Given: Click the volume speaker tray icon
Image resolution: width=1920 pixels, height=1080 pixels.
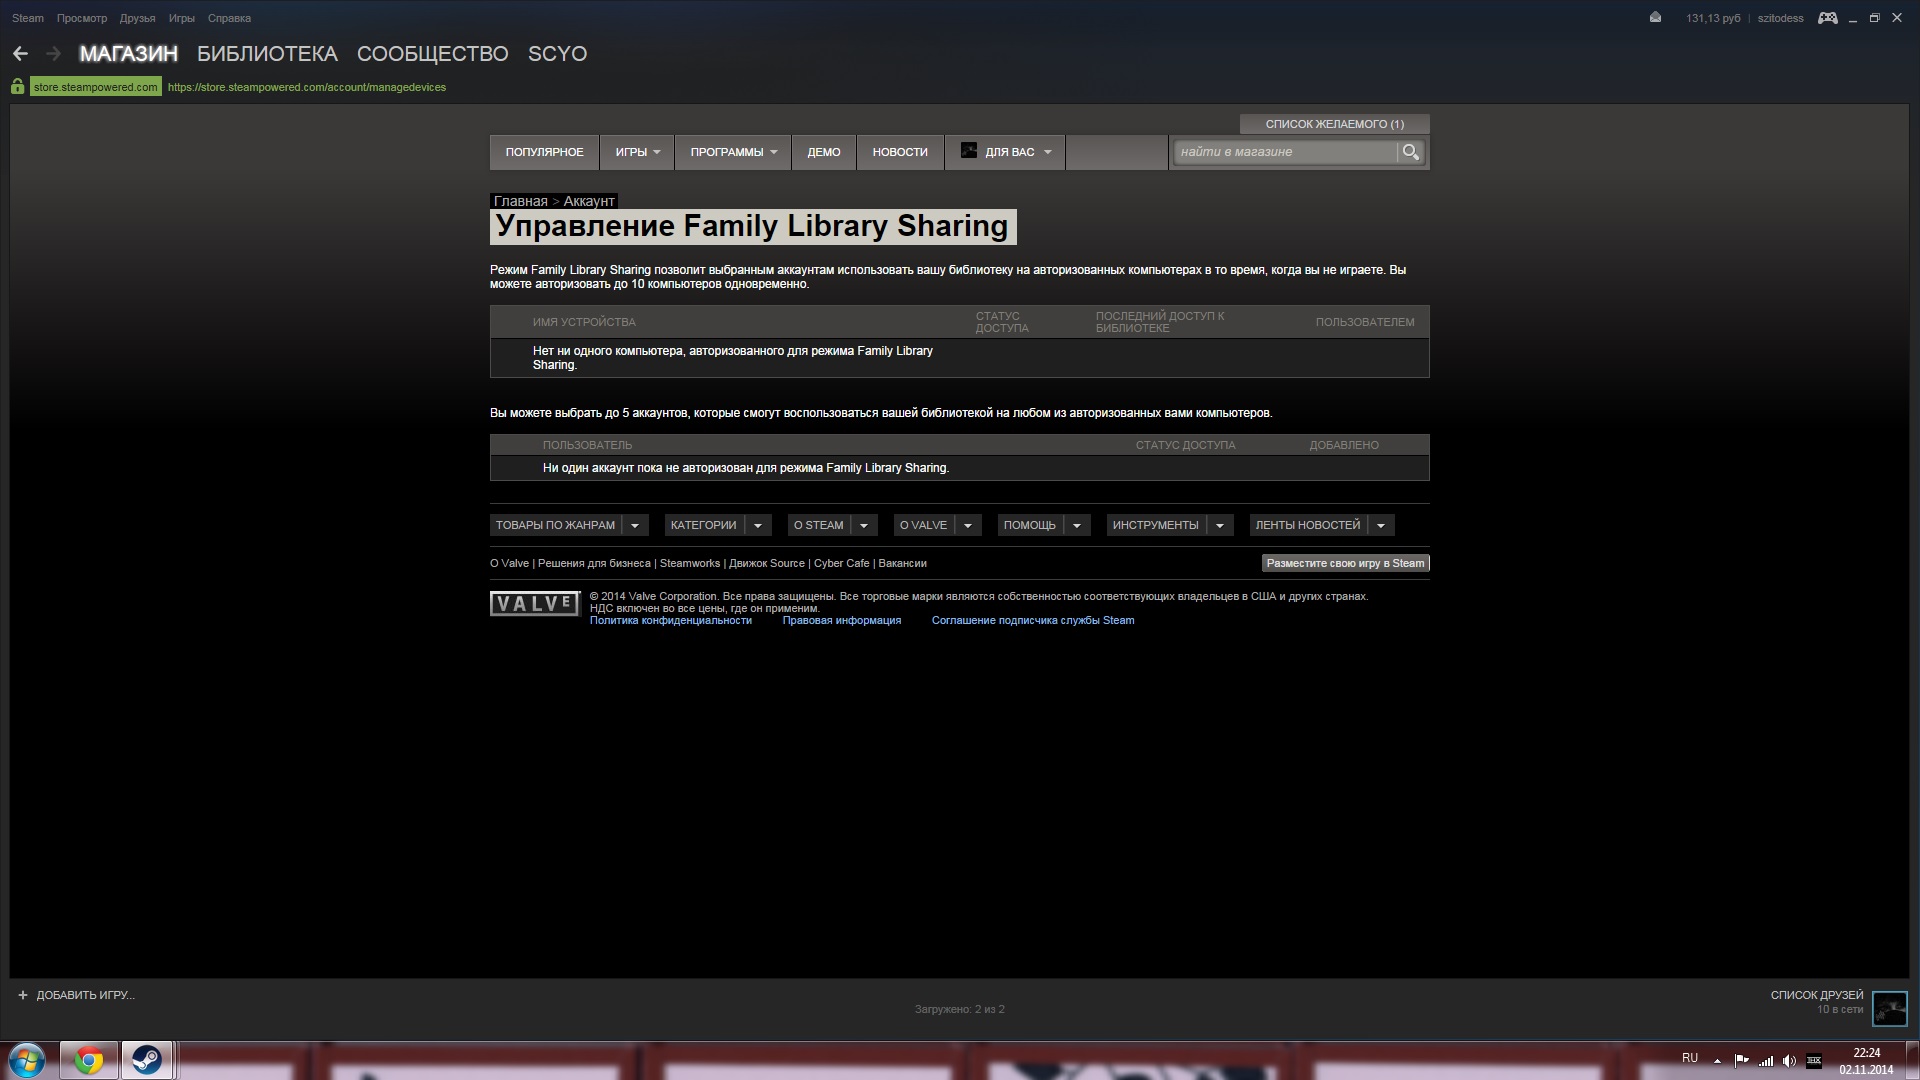Looking at the screenshot, I should tap(1789, 1061).
